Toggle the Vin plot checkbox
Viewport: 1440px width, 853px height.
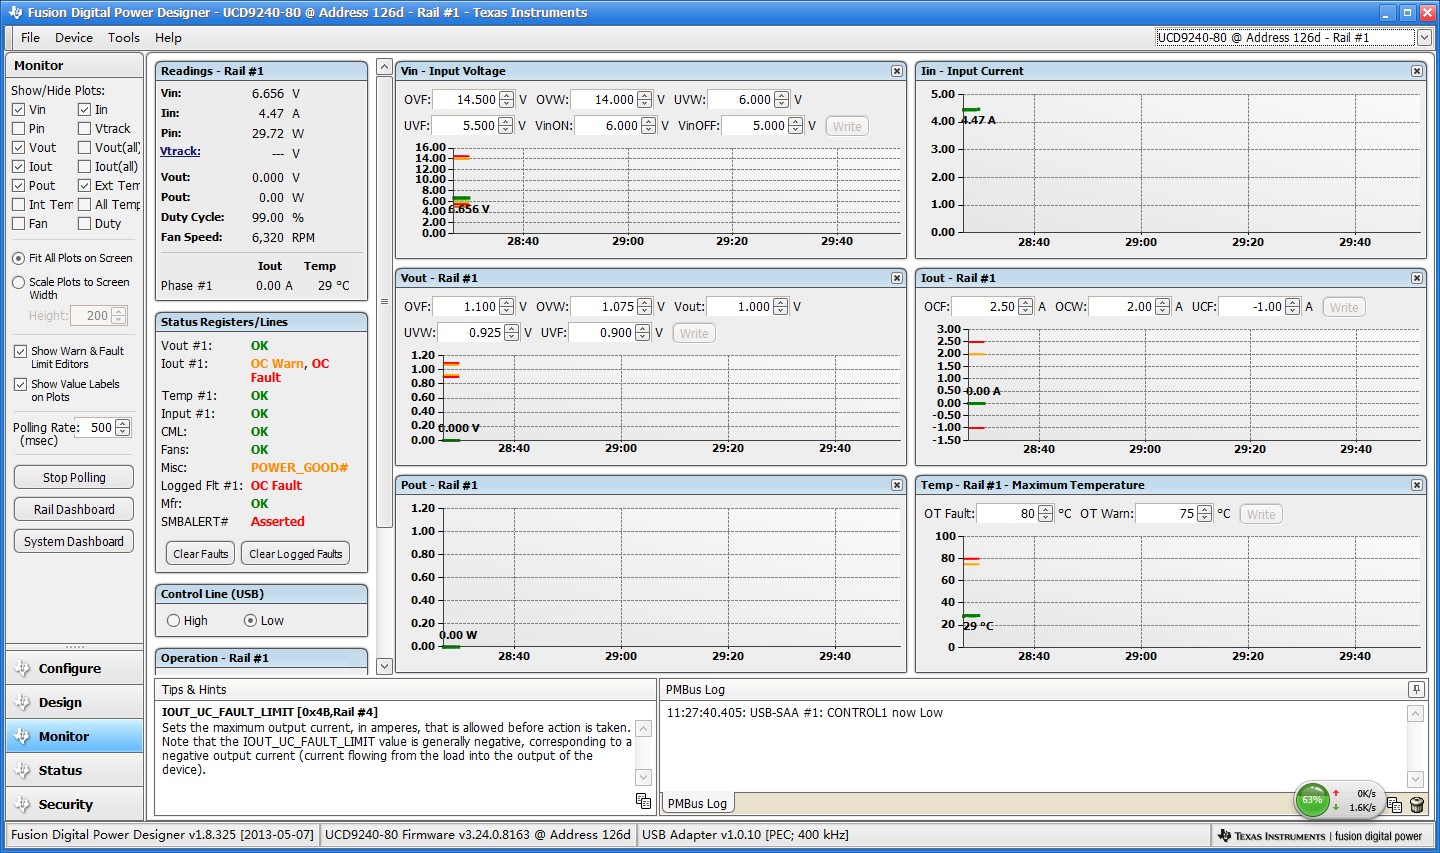[x=19, y=110]
